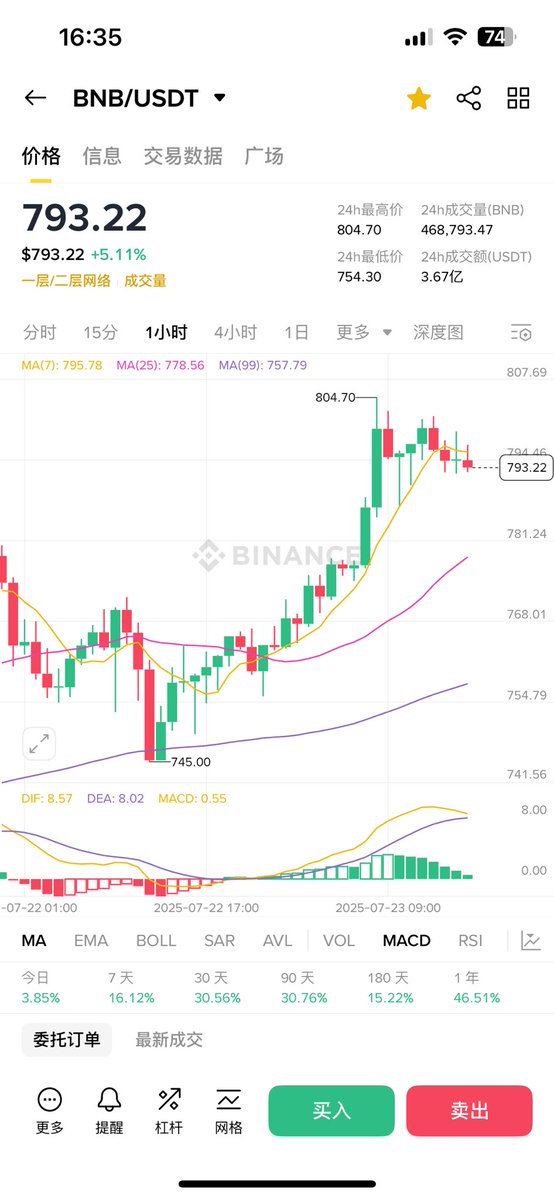Tap the 745.00 chart low marker
The width and height of the screenshot is (554, 1199).
point(190,762)
